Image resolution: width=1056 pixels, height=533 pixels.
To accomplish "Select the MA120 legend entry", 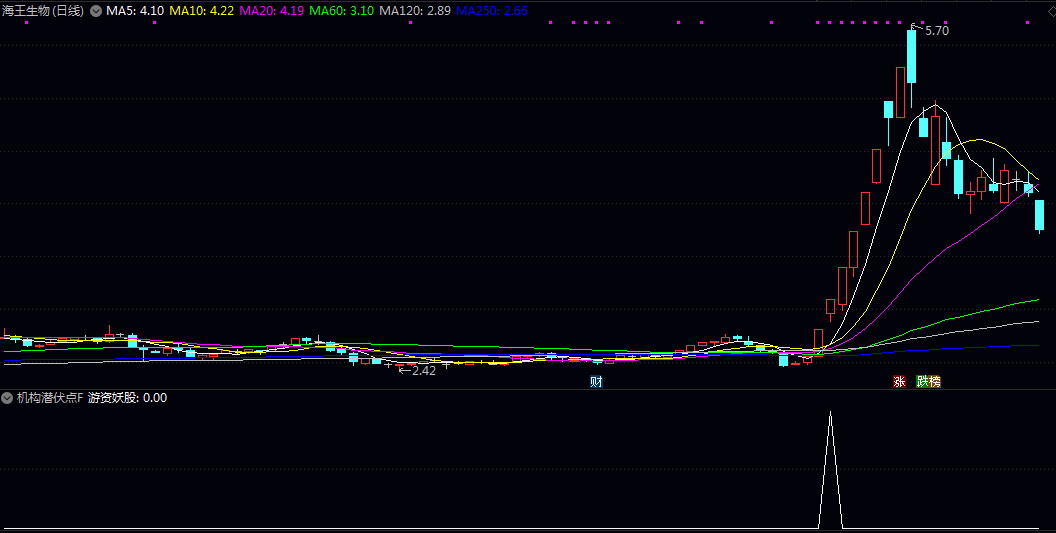I will click(416, 11).
